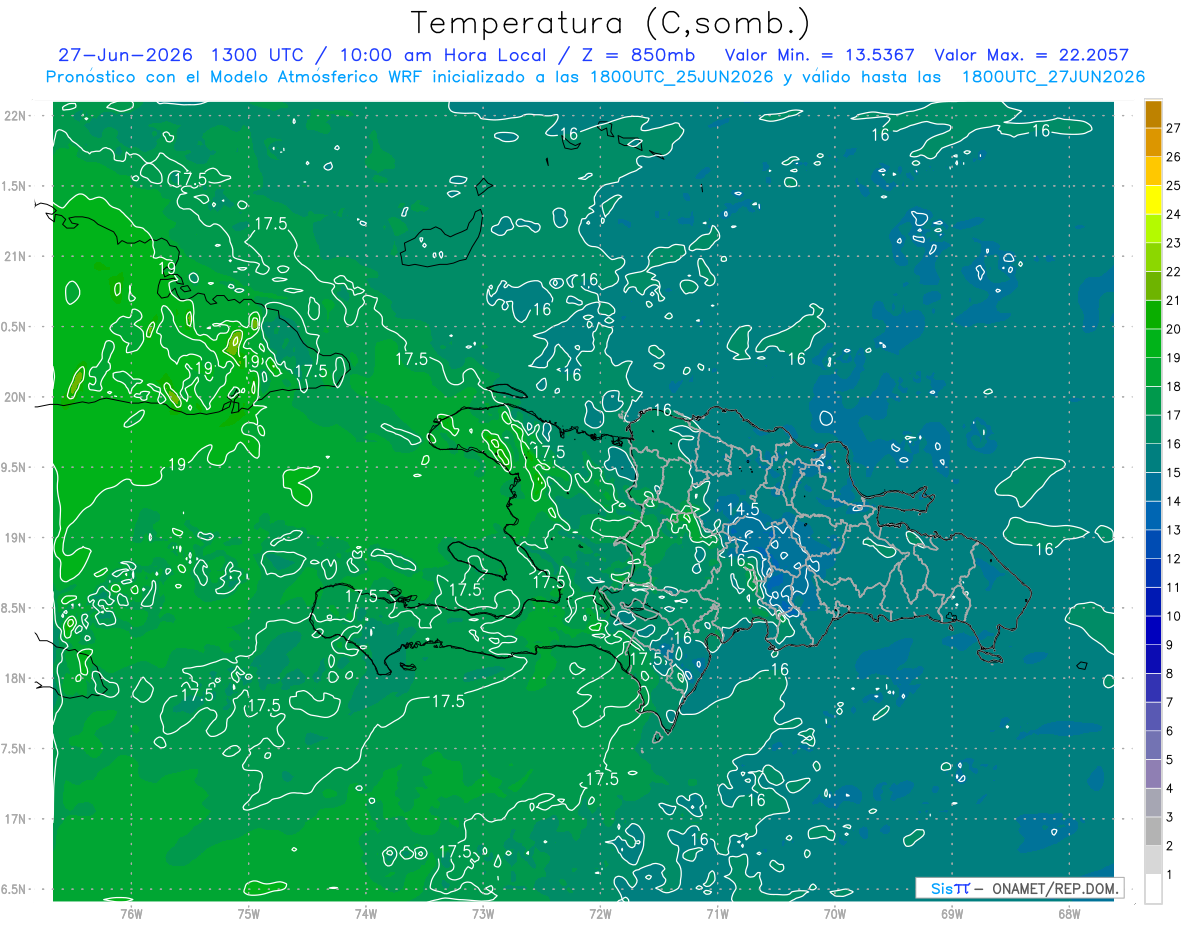Click the '14.5' contour label over Dominican Republic
1200x927 pixels.
pos(743,509)
